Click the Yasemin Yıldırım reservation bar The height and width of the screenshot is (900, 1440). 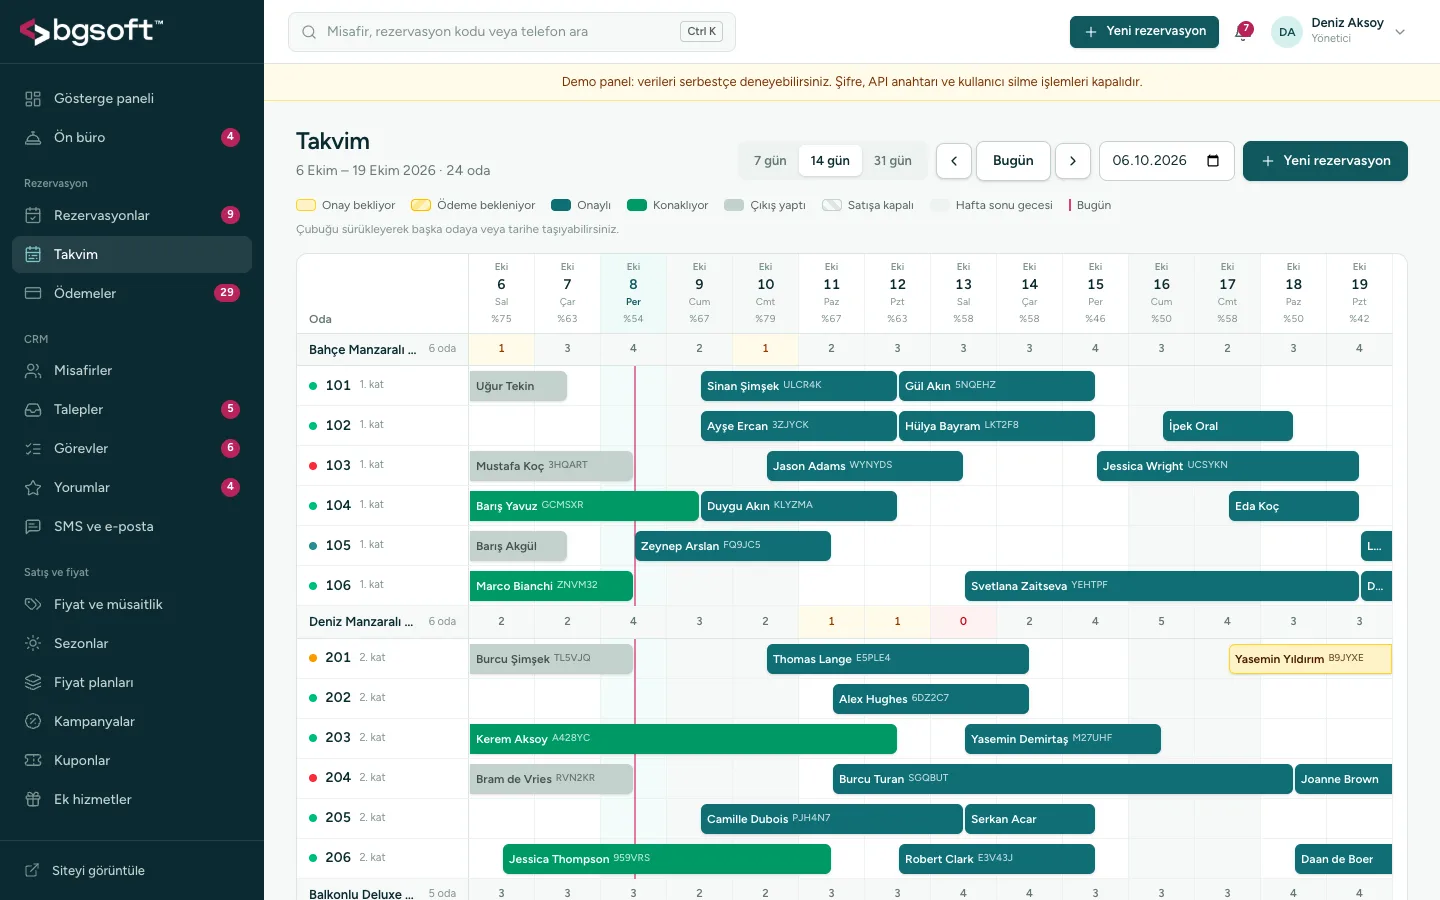click(x=1310, y=659)
